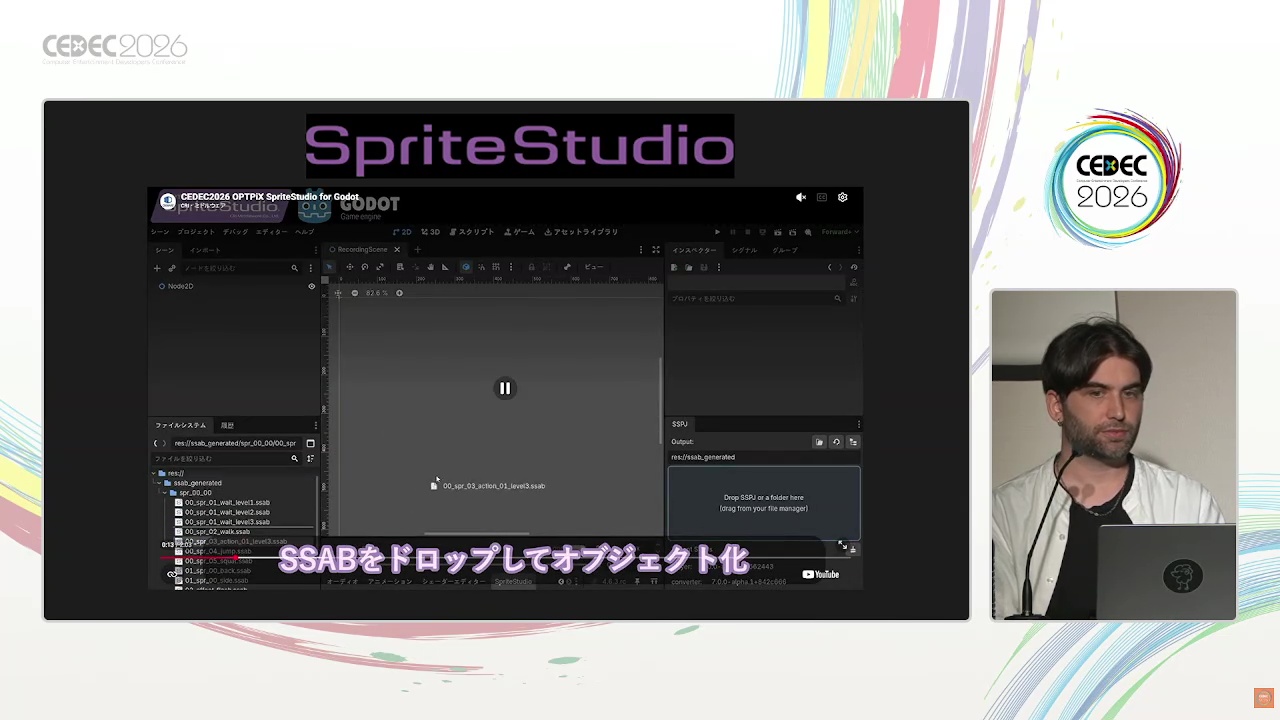
Task: Add a new node with plus icon
Action: pos(157,268)
